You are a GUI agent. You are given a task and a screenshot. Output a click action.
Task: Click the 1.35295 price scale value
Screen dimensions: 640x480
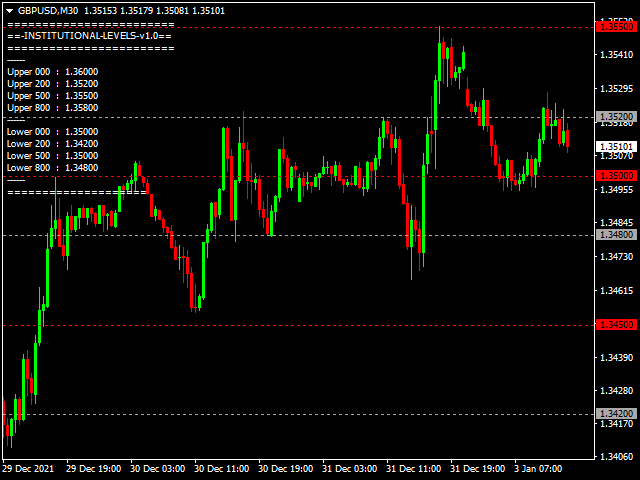[616, 89]
